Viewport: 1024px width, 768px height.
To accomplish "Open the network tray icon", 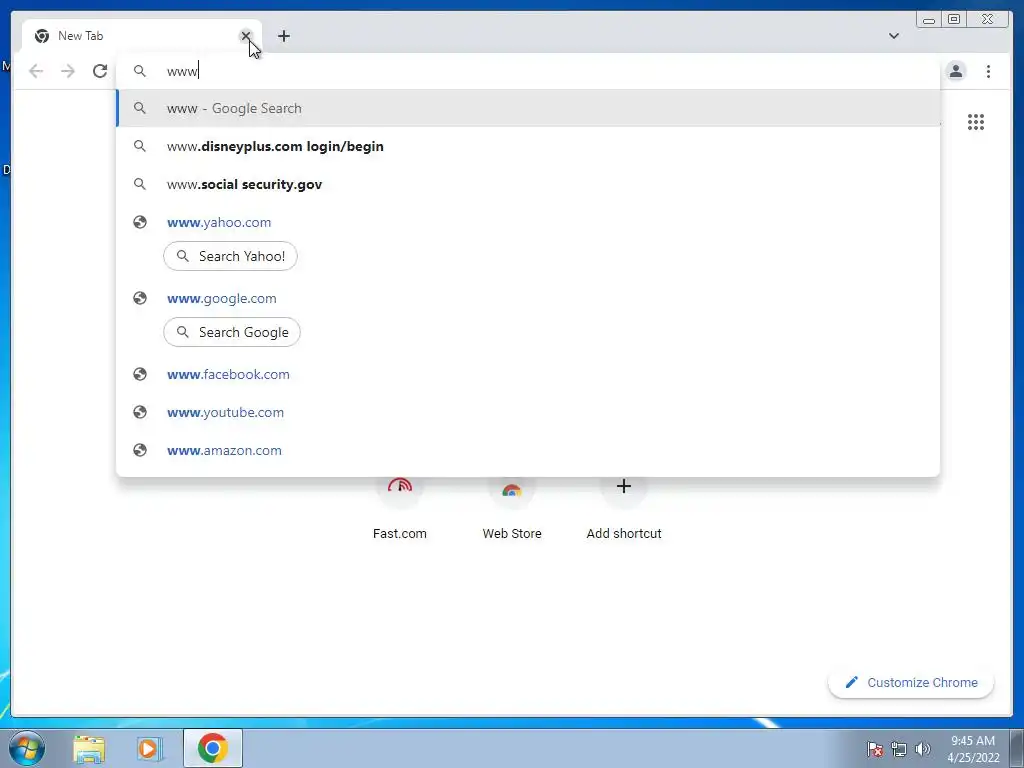I will point(899,749).
